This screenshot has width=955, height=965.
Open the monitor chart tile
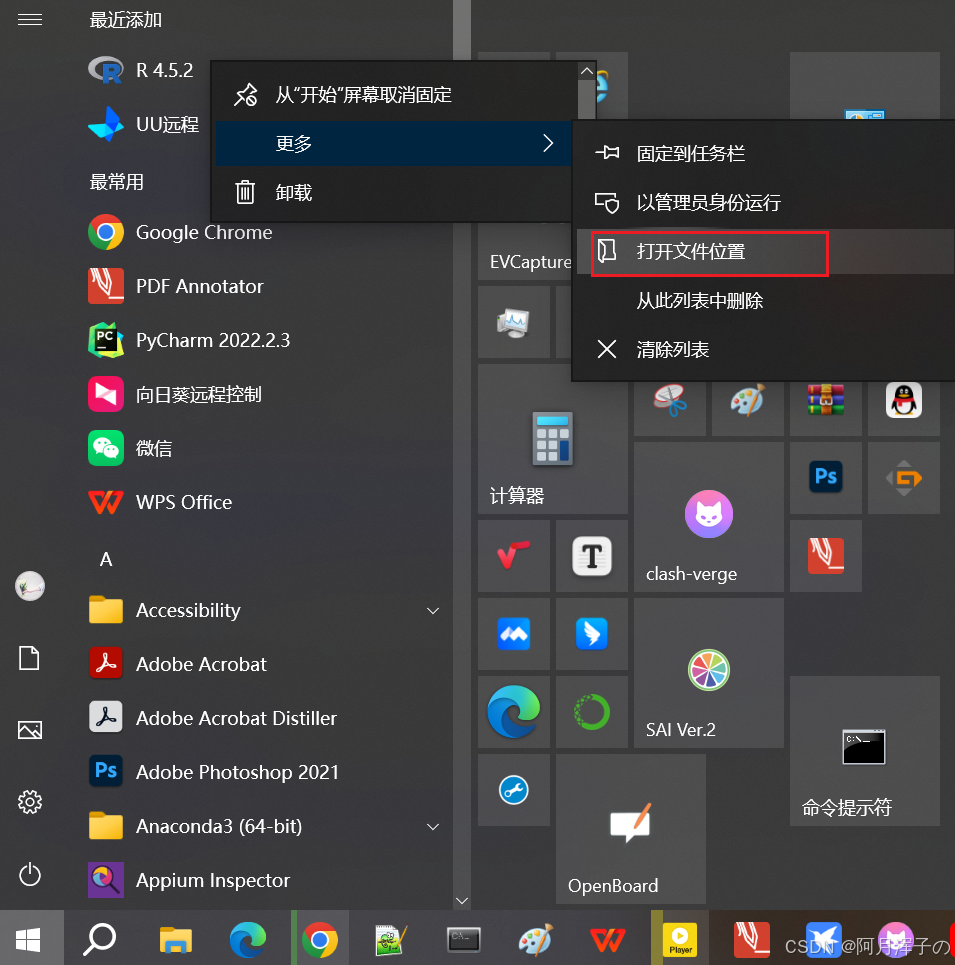pyautogui.click(x=514, y=322)
